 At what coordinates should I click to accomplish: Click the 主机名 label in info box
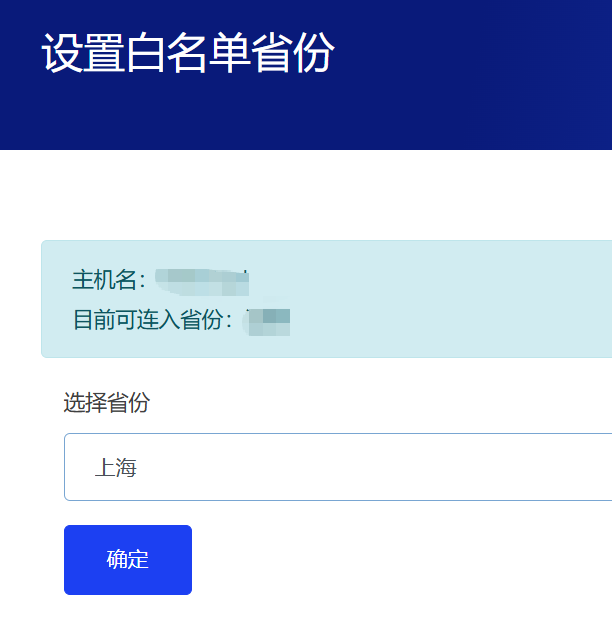[108, 280]
